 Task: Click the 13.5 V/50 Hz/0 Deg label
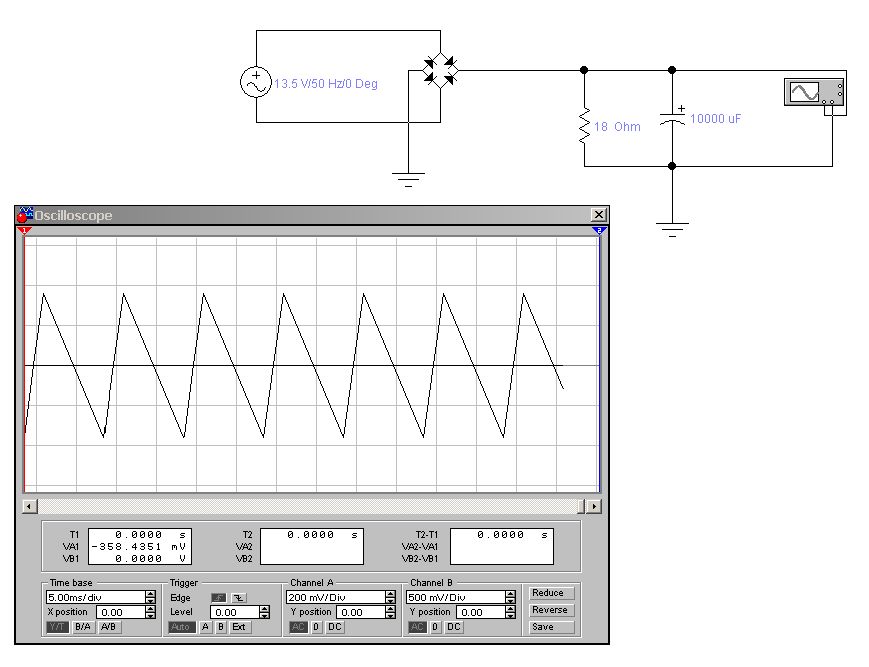326,84
